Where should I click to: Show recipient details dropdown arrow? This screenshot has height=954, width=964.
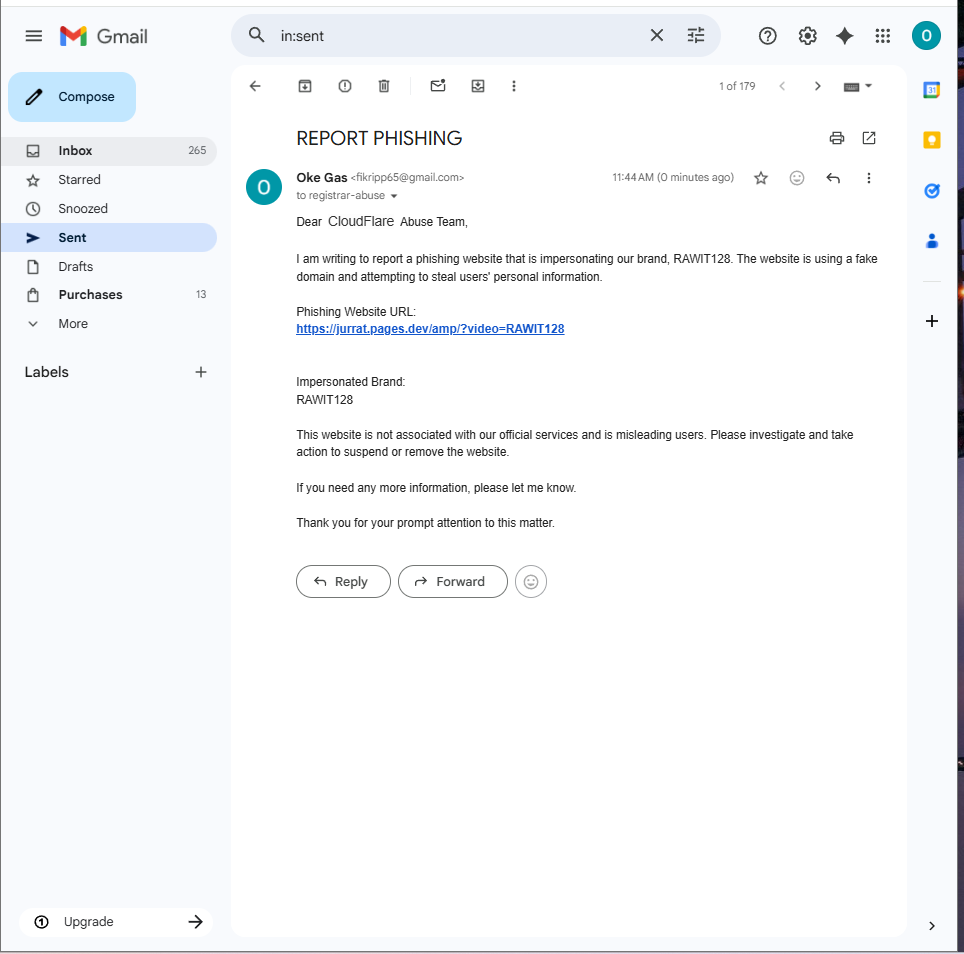(394, 196)
